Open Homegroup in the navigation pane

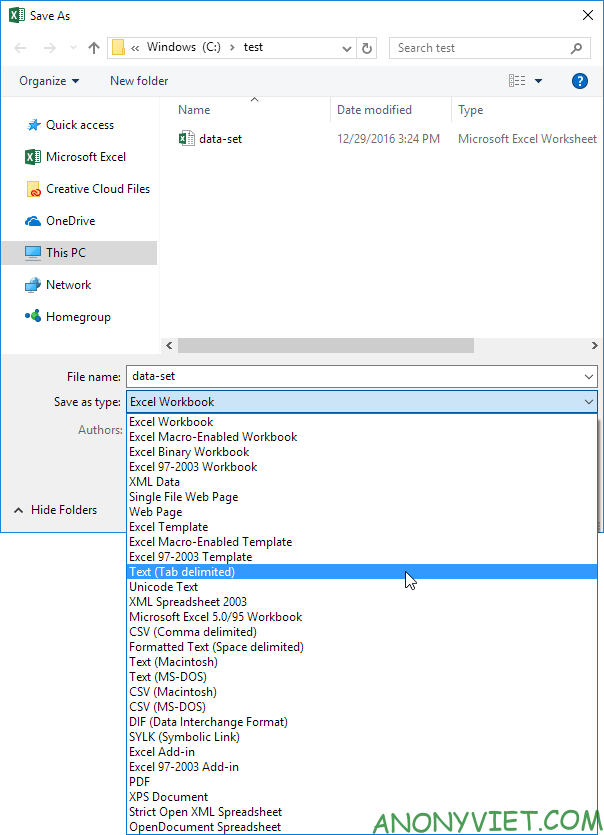click(x=78, y=317)
